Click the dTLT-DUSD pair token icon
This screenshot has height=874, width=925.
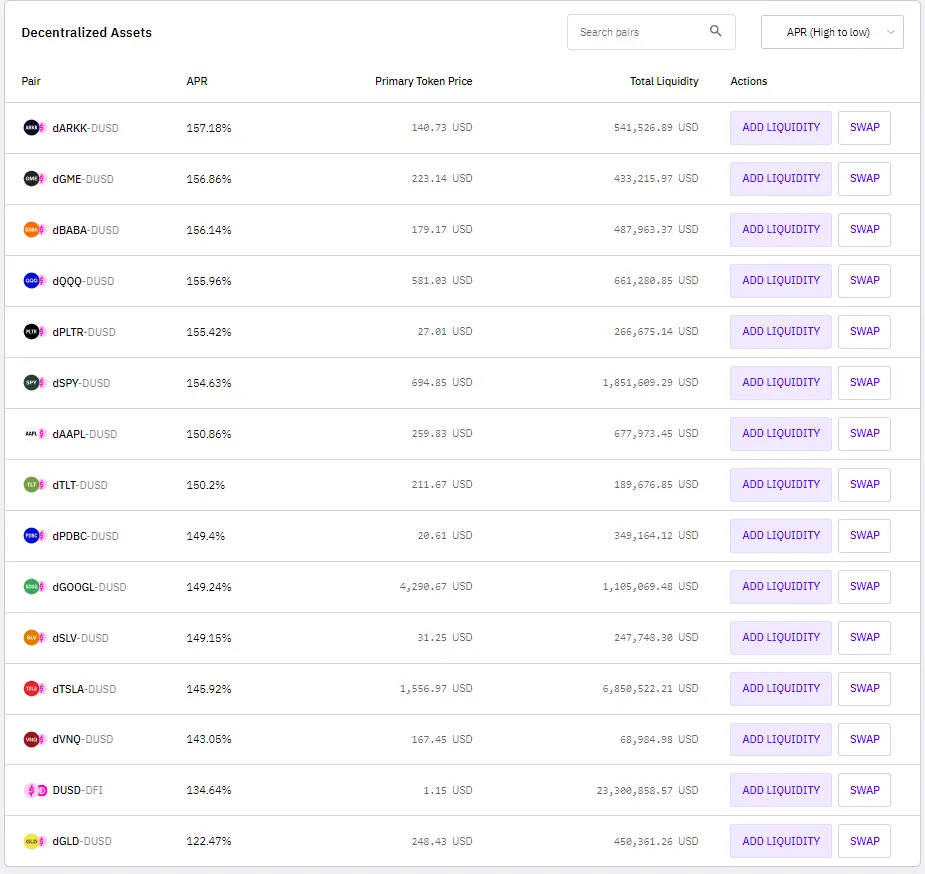[x=35, y=485]
